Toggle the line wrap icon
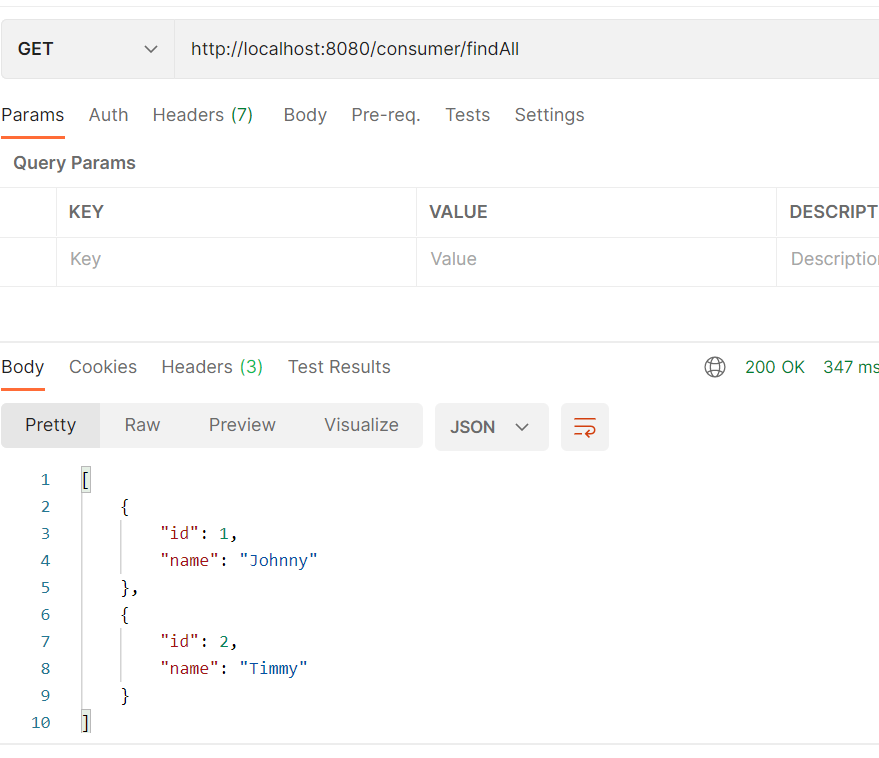 coord(585,427)
